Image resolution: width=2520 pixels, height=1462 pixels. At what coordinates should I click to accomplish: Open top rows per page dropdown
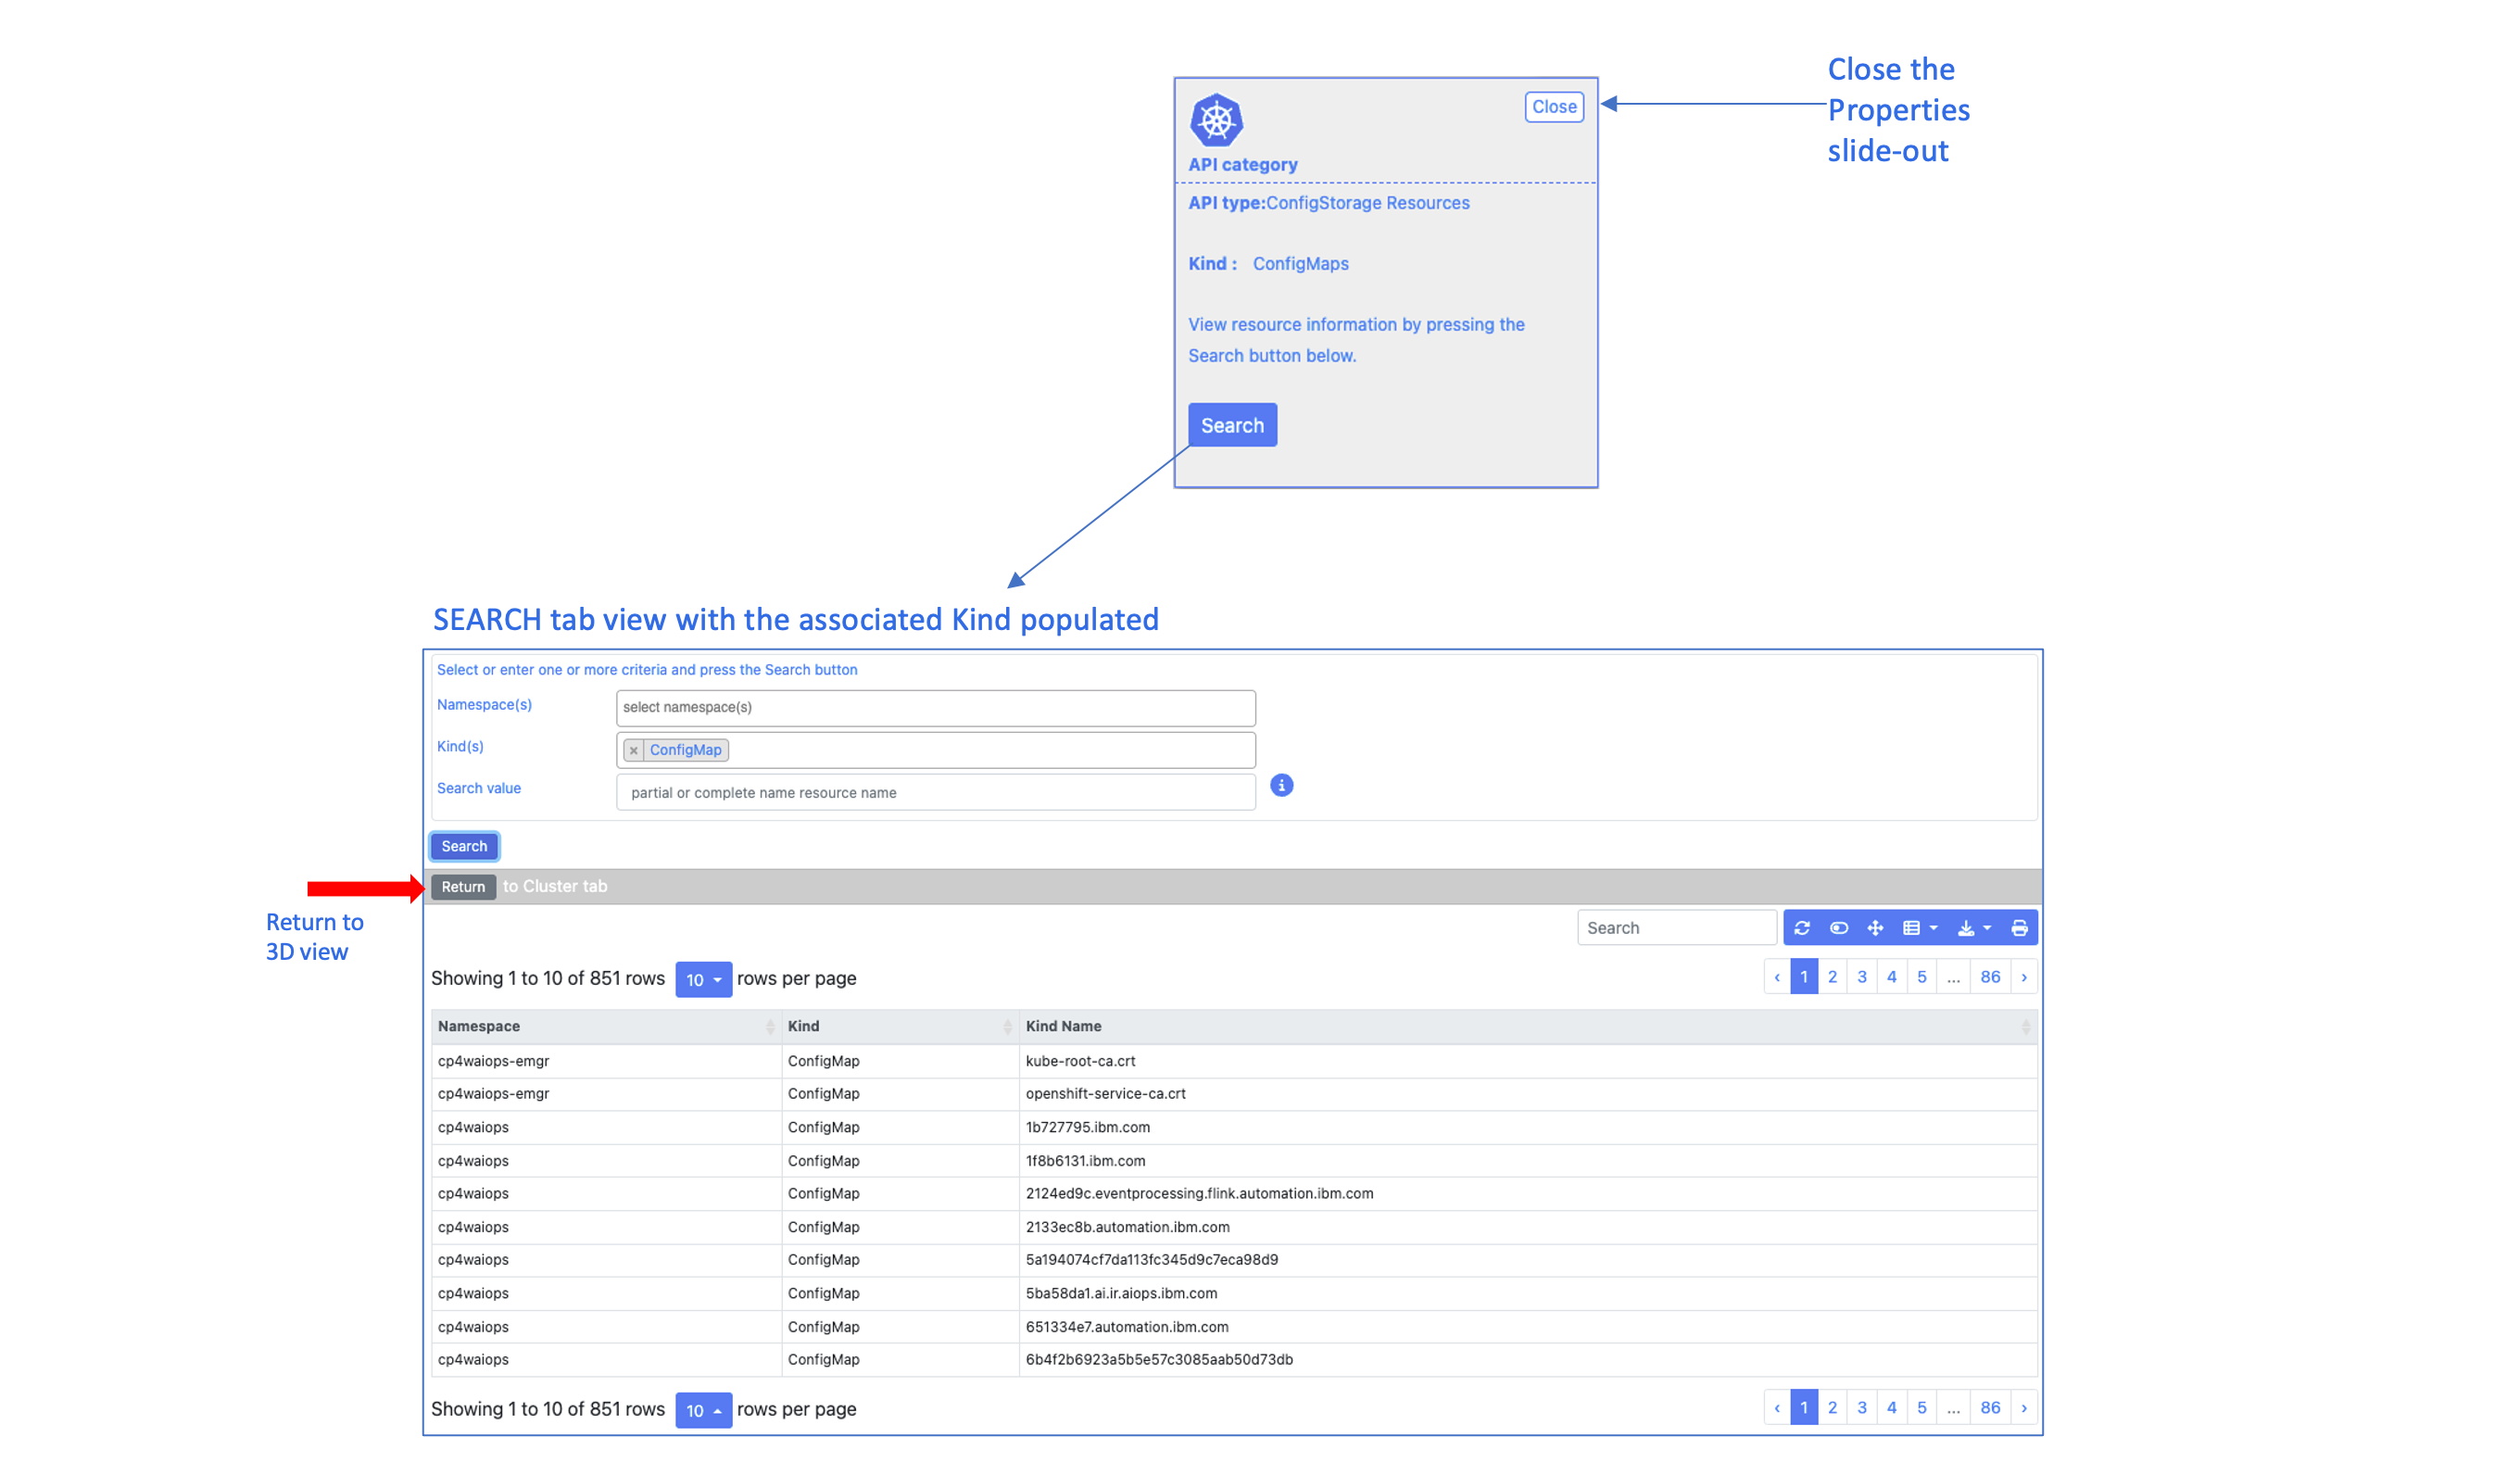pos(703,979)
